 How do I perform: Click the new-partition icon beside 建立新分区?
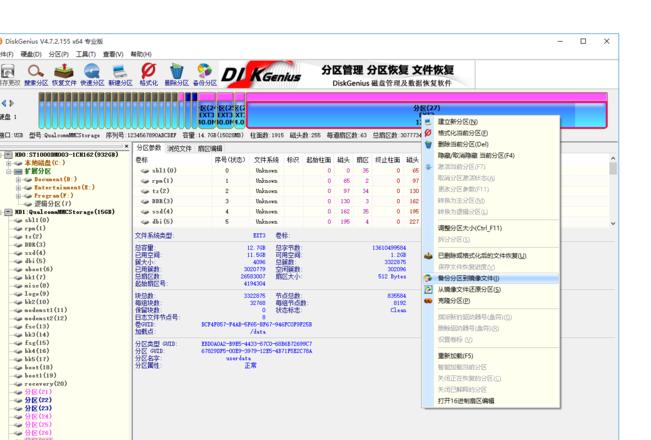tap(428, 122)
